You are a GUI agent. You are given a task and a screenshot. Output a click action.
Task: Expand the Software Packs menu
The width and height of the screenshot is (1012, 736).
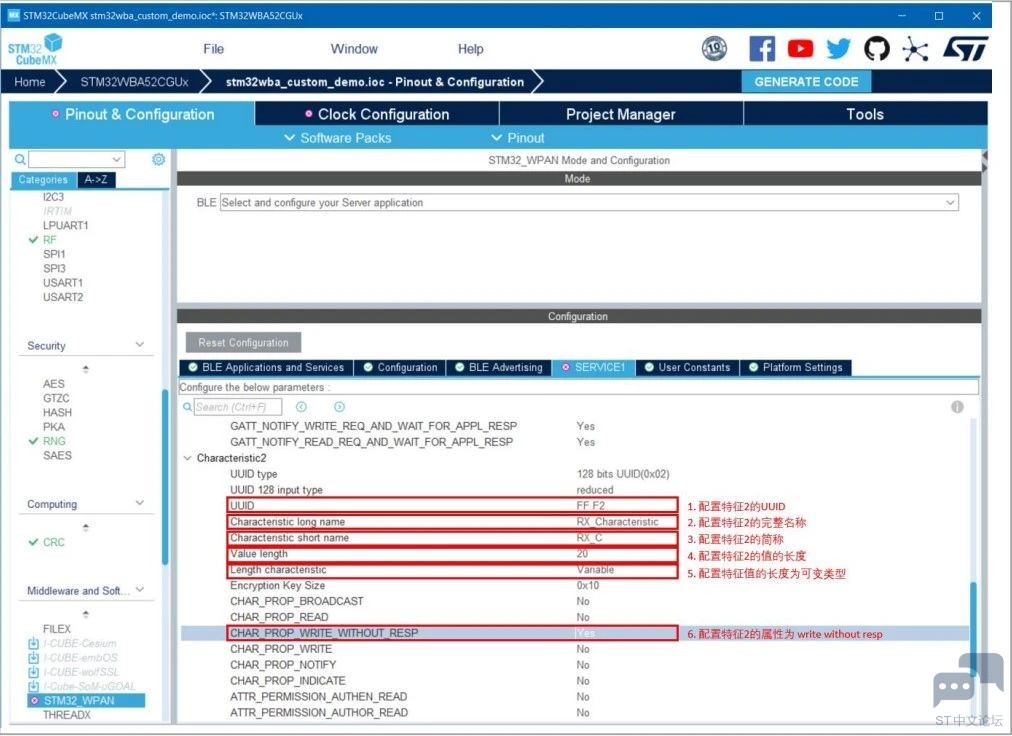coord(338,138)
